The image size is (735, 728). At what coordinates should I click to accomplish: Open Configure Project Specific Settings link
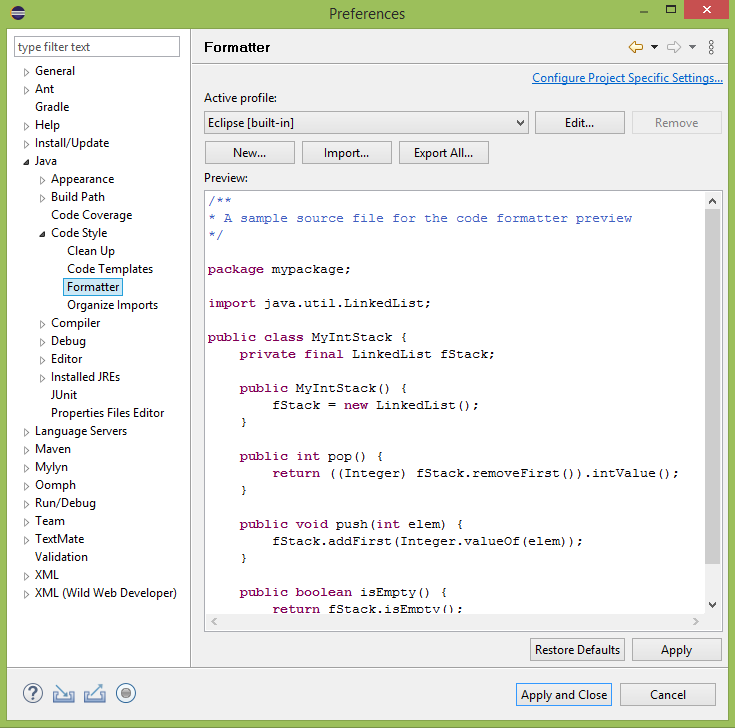(x=627, y=78)
